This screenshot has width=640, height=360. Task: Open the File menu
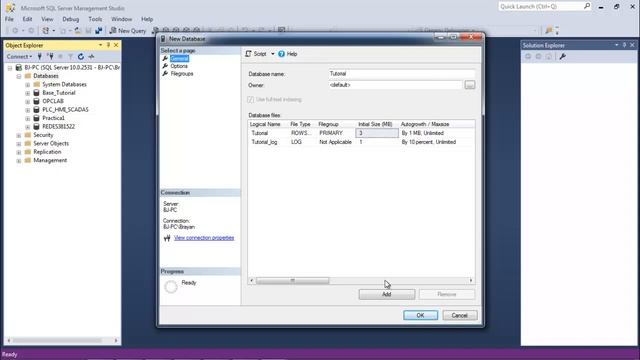pos(9,19)
